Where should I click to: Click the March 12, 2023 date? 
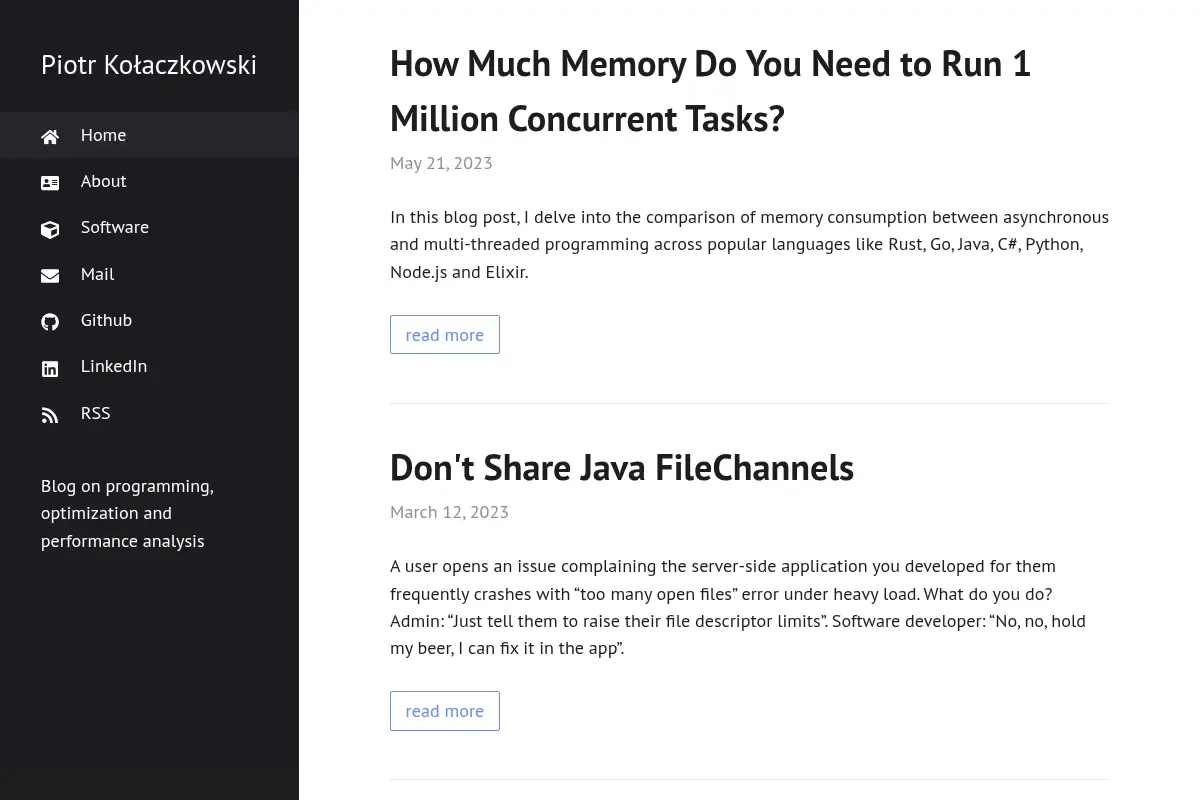click(449, 512)
